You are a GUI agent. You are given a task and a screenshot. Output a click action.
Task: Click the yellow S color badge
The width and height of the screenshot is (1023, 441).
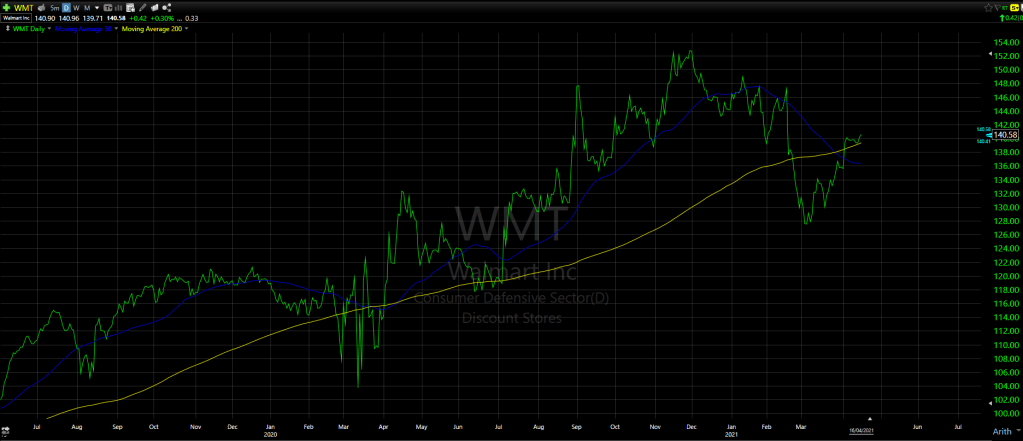(x=1015, y=7)
